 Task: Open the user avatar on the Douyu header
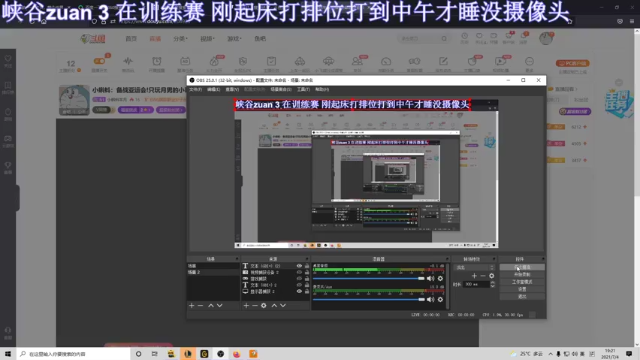pos(546,38)
